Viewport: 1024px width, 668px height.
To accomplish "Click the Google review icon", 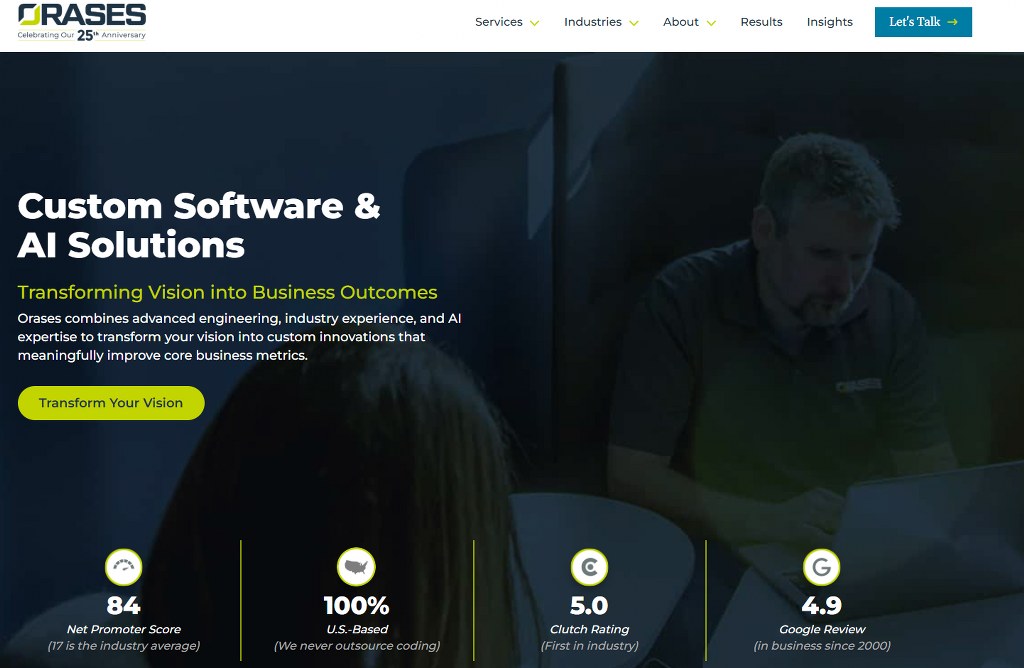I will click(x=822, y=567).
